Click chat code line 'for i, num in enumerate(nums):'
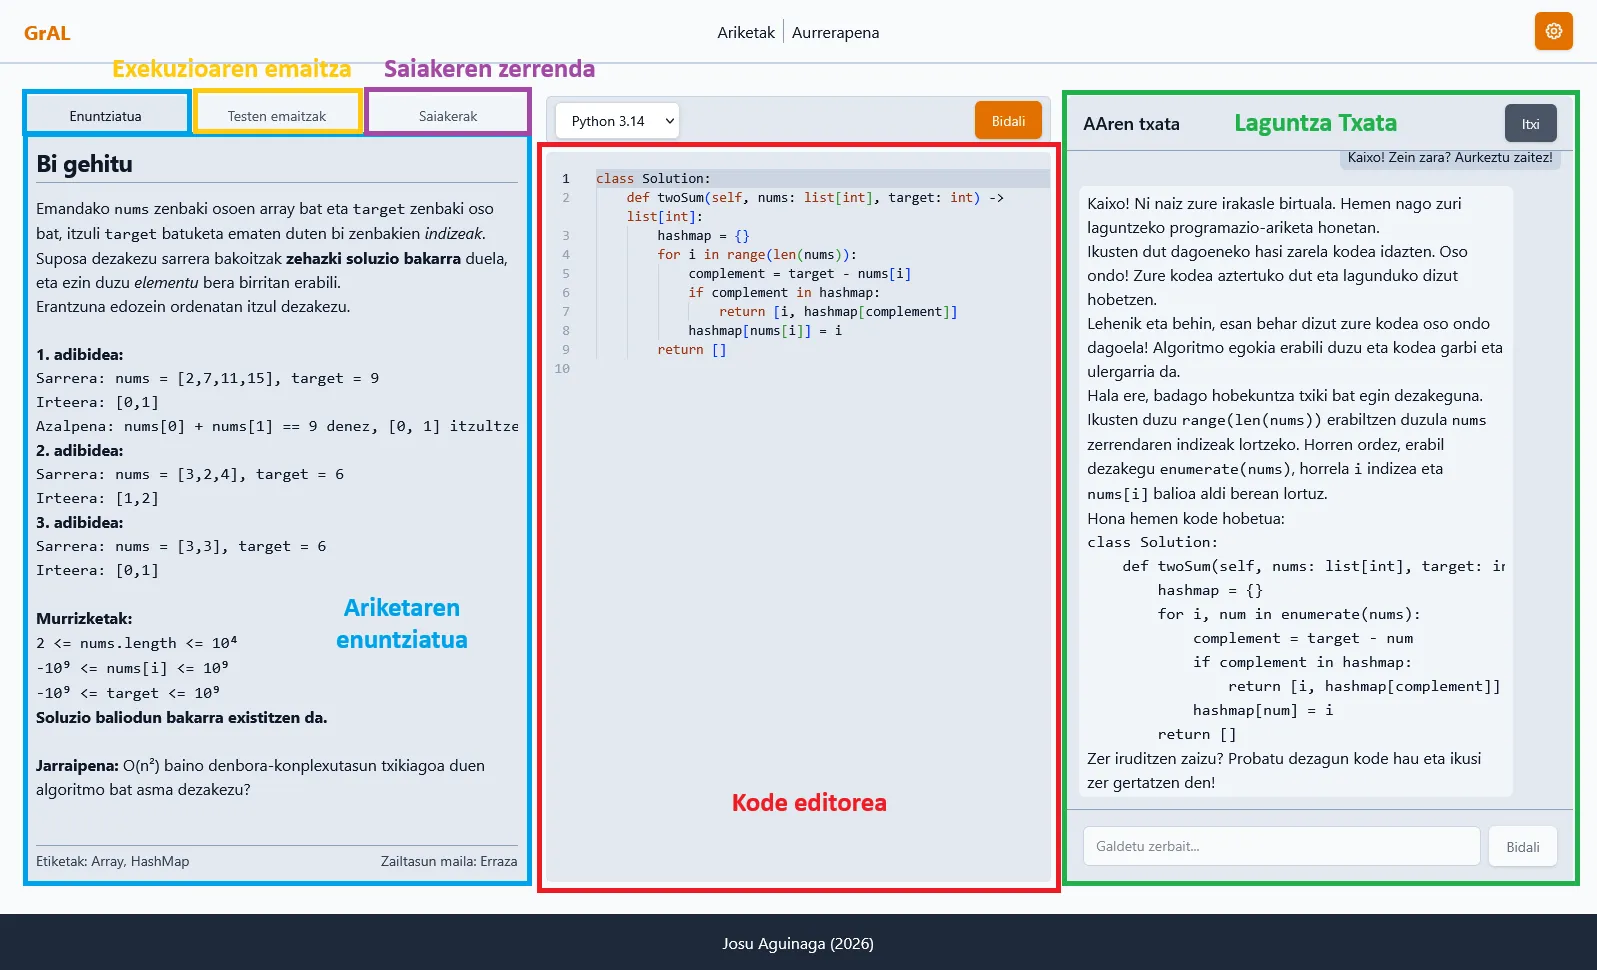 (x=1289, y=614)
